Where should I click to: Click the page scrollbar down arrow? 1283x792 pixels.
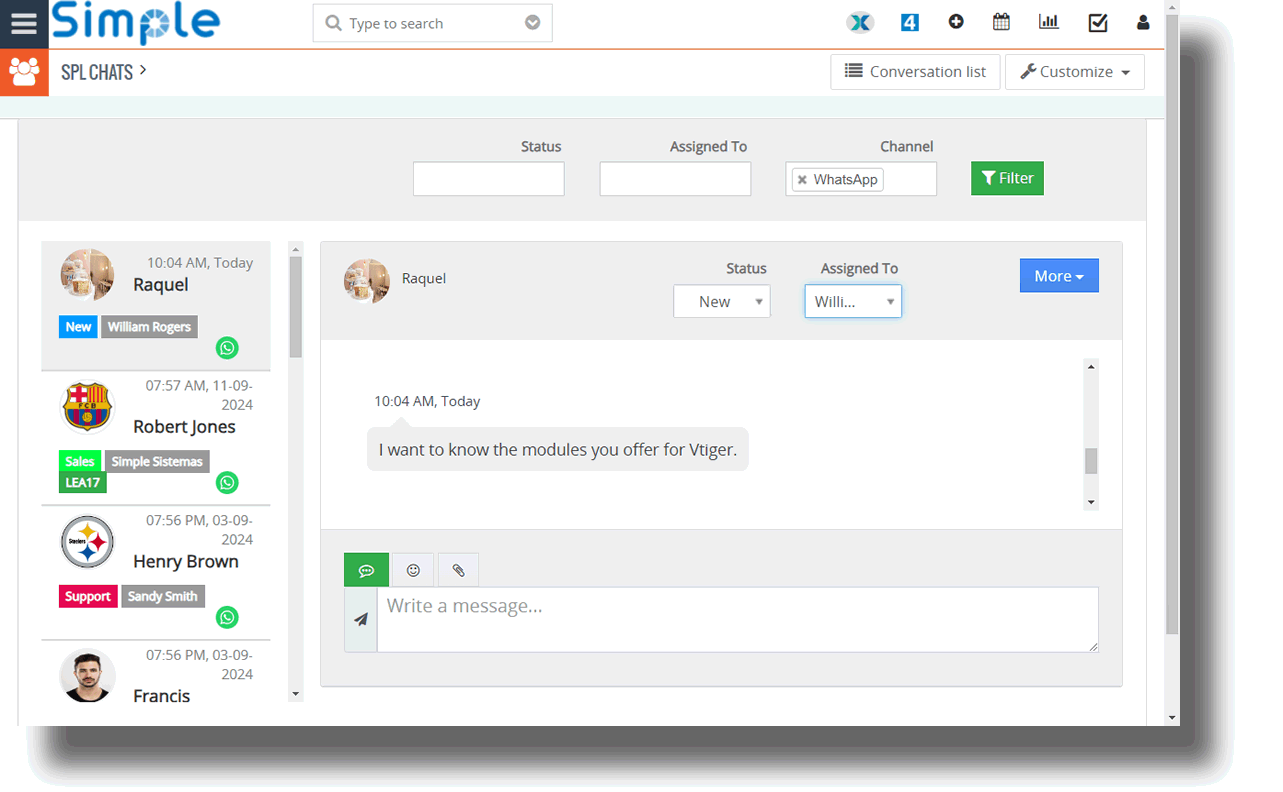click(x=1172, y=717)
